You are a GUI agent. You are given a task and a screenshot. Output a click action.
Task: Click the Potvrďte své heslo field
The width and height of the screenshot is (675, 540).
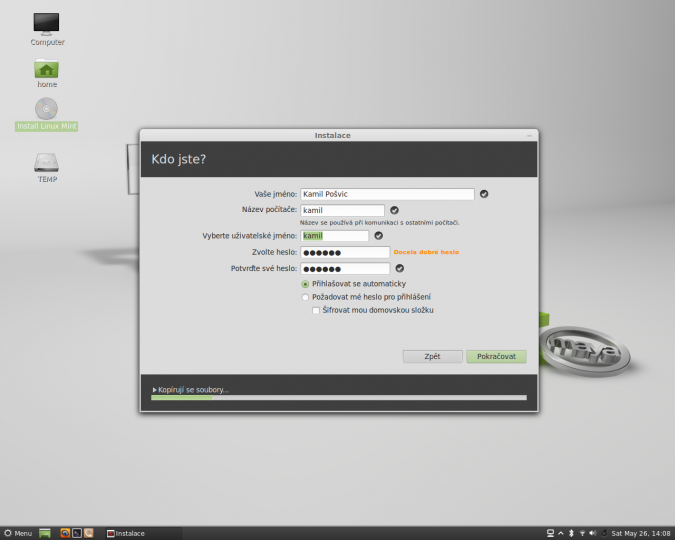pos(345,269)
